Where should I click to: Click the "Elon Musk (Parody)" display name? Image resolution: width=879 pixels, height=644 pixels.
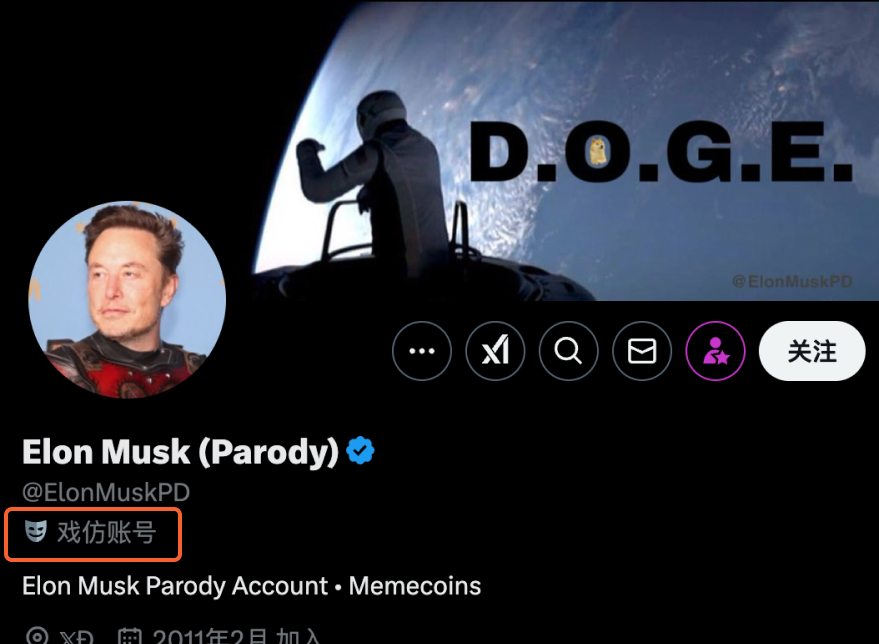point(181,452)
